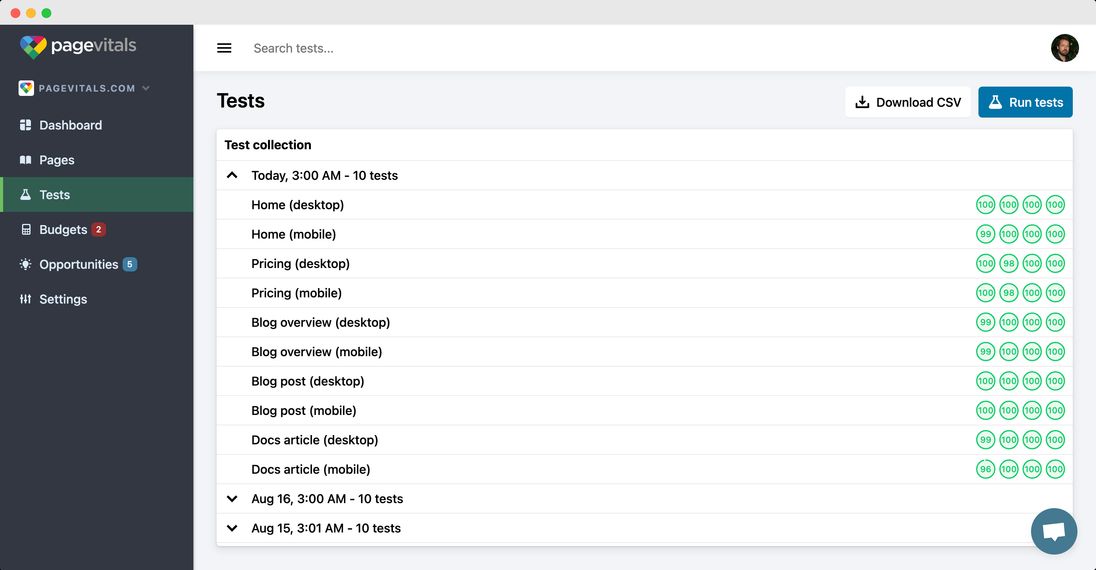Click the PageVitals logo
This screenshot has height=570, width=1096.
[78, 46]
